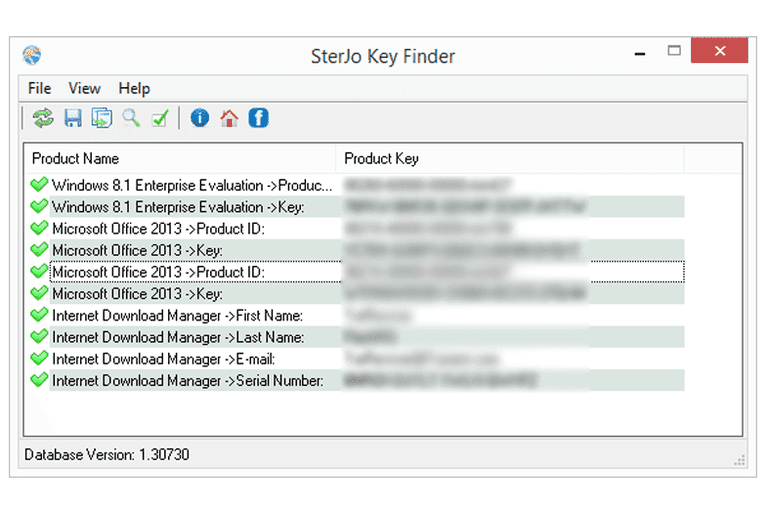This screenshot has height=512, width=768.
Task: Click the resize grip in status bar corner
Action: coord(740,460)
